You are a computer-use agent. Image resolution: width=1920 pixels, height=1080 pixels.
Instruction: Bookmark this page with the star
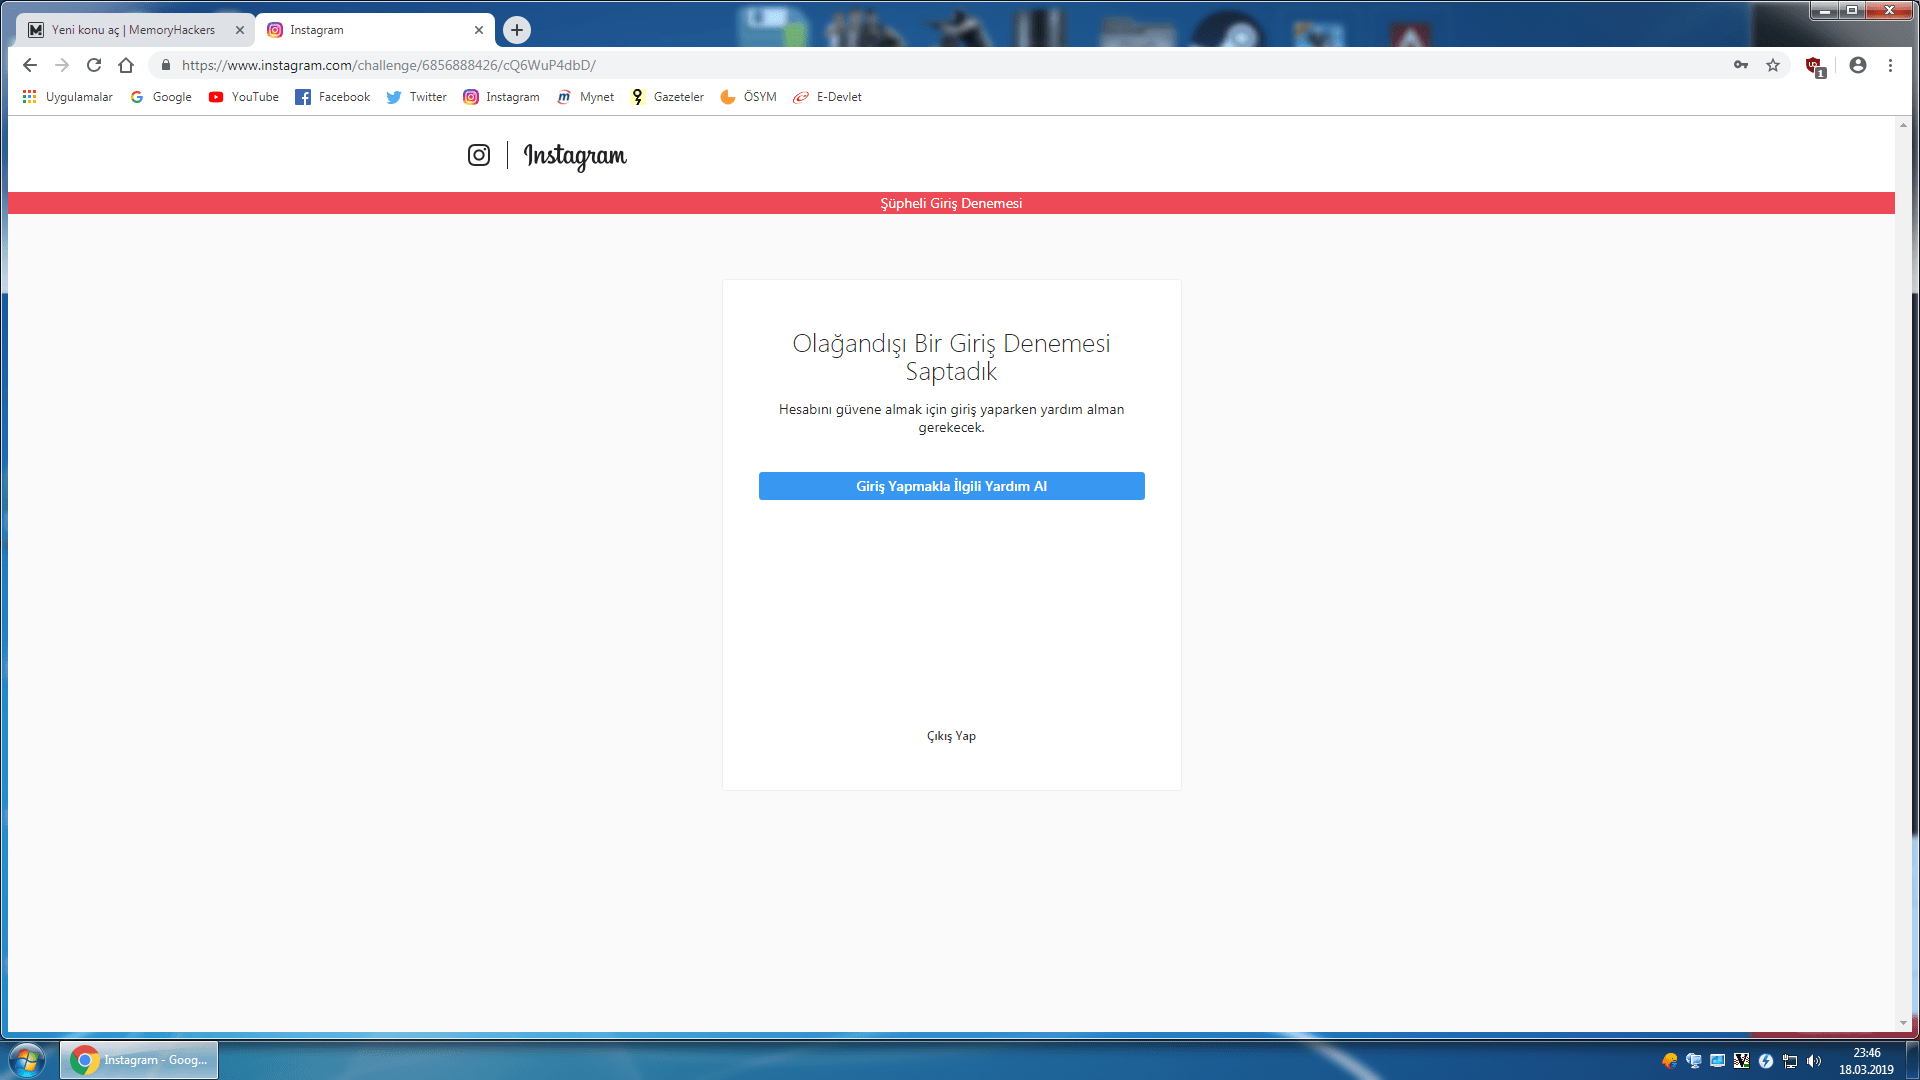pyautogui.click(x=1773, y=65)
